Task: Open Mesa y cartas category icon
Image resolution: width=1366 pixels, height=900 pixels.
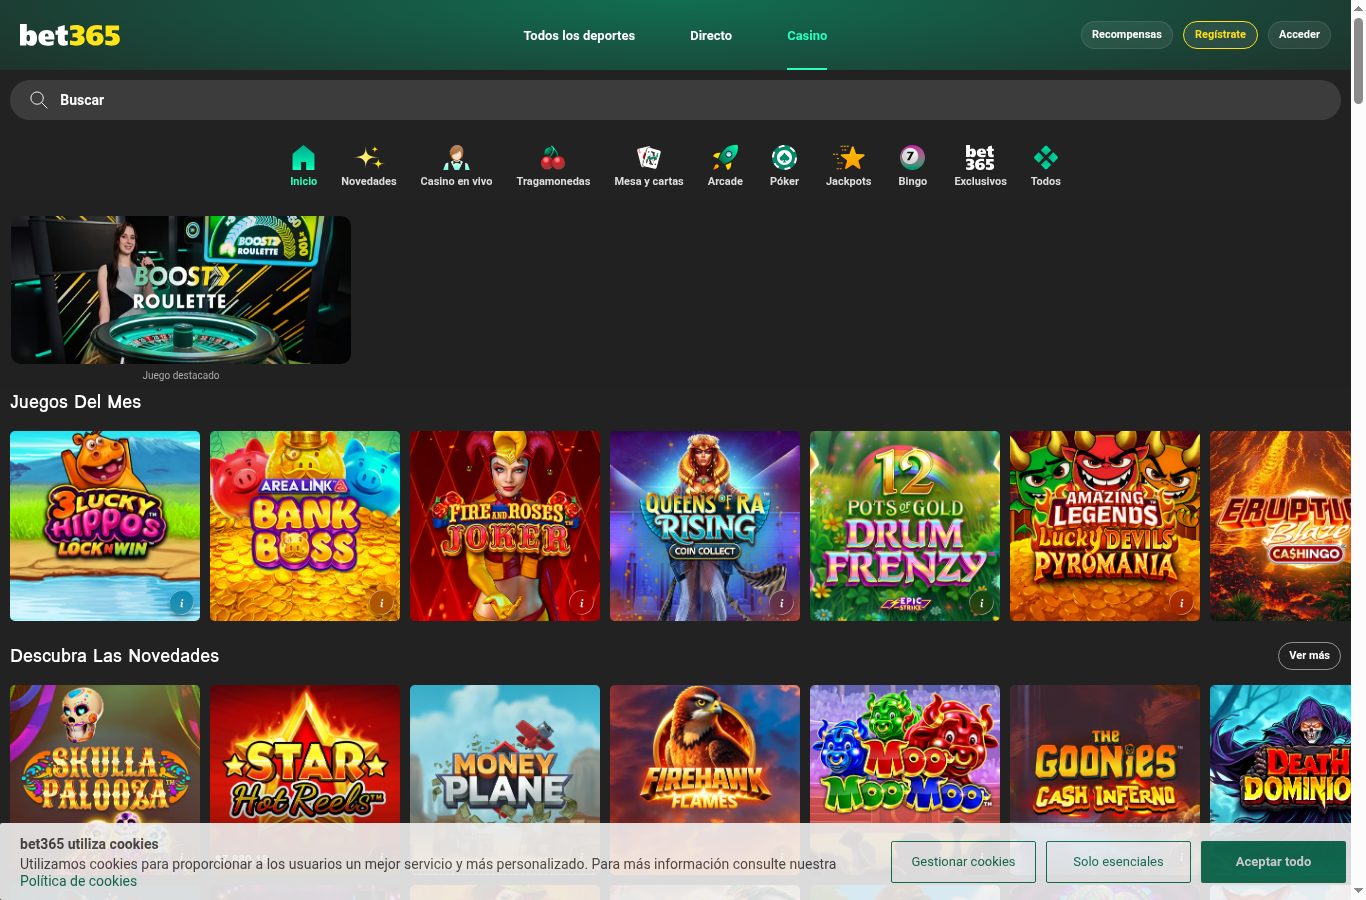Action: [x=649, y=158]
